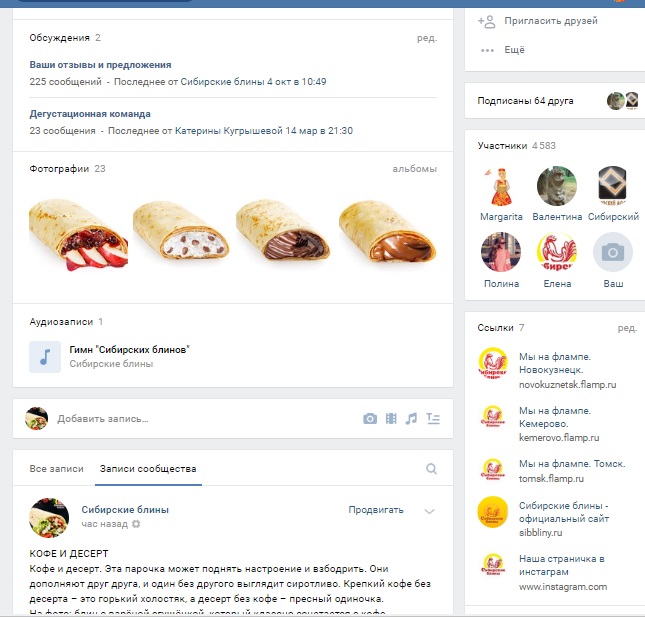Click the invite friends person icon
This screenshot has width=645, height=617.
(487, 21)
